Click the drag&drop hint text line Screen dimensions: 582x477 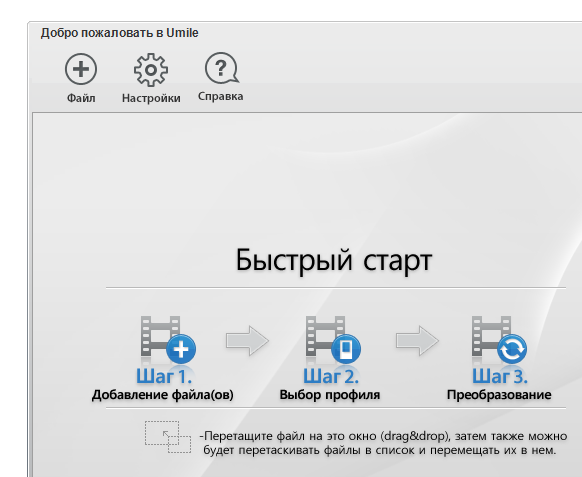click(x=383, y=436)
